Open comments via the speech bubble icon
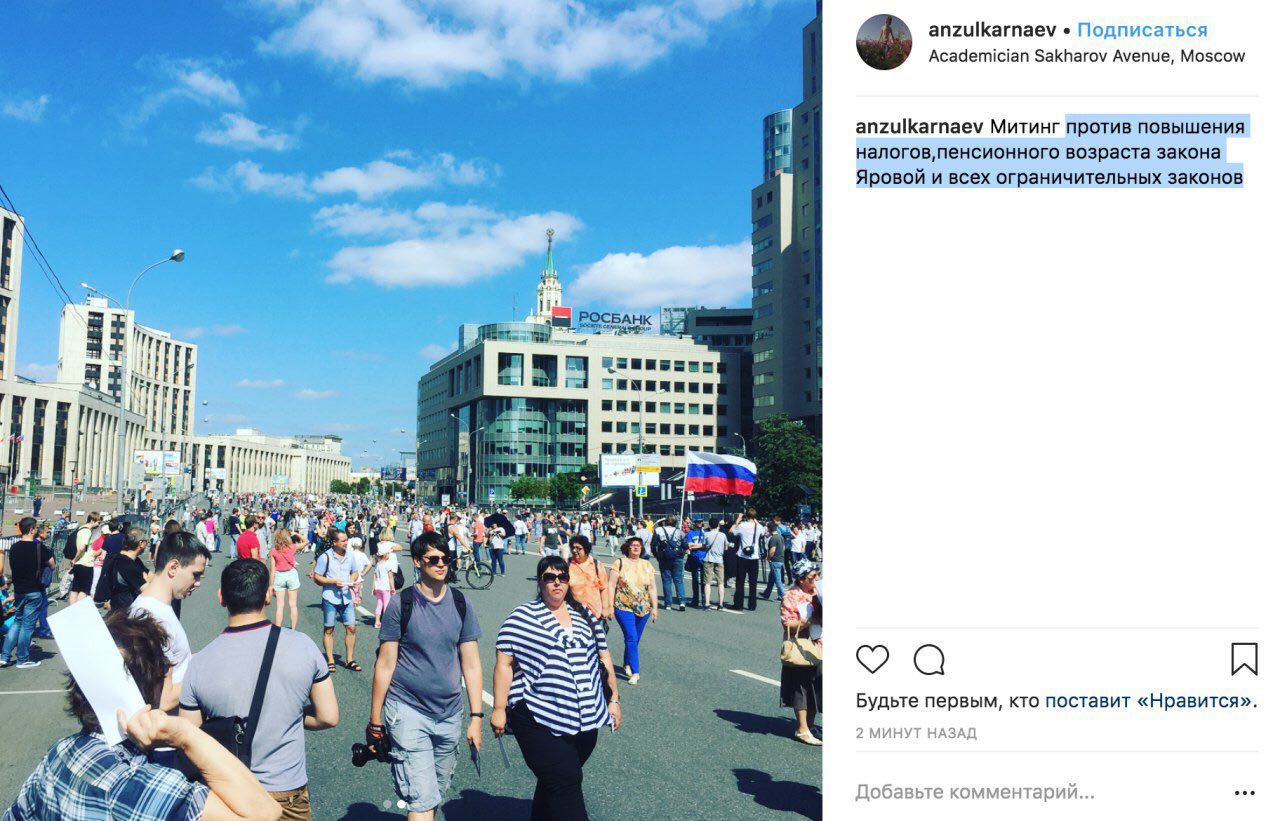This screenshot has height=821, width=1280. 929,659
